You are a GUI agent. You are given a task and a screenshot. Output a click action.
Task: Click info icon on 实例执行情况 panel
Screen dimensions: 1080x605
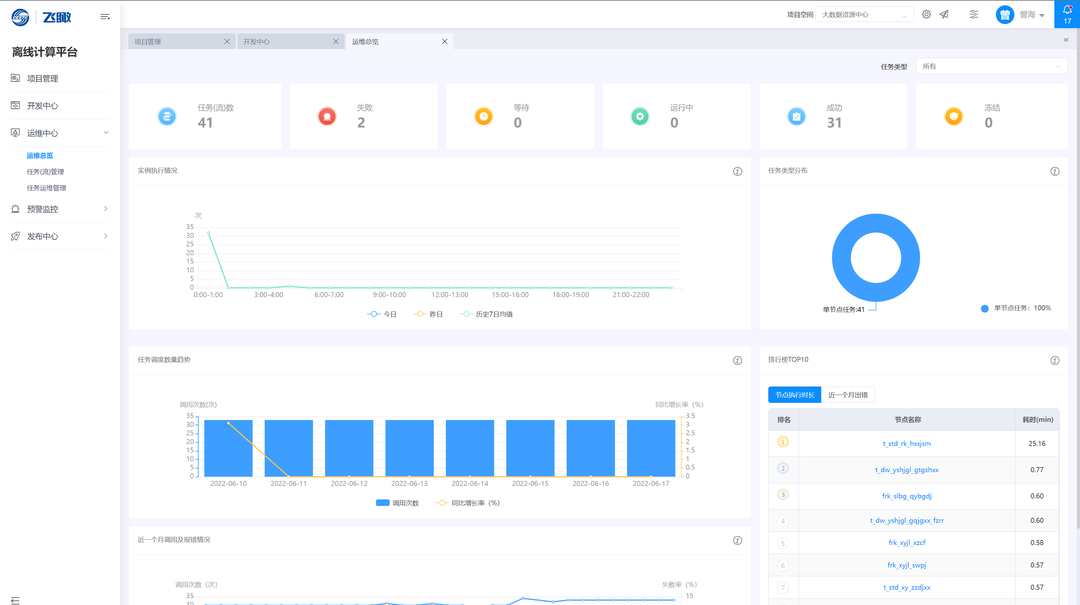[738, 171]
